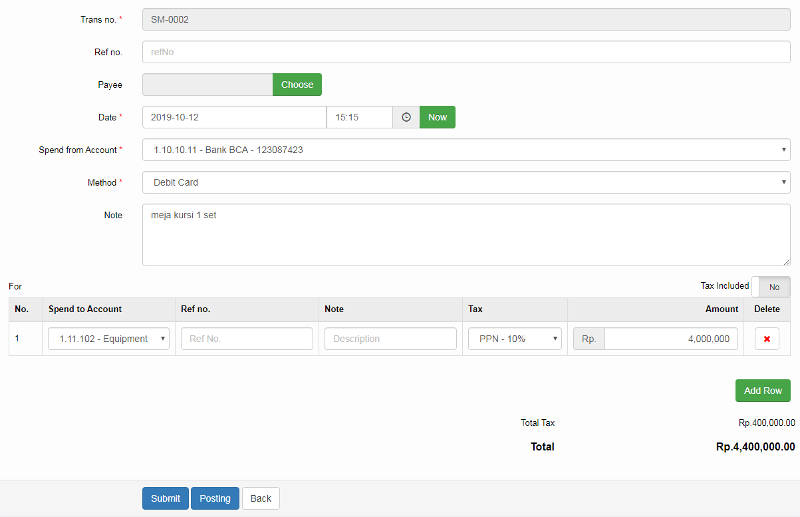
Task: Click the Add Row button
Action: (x=762, y=390)
